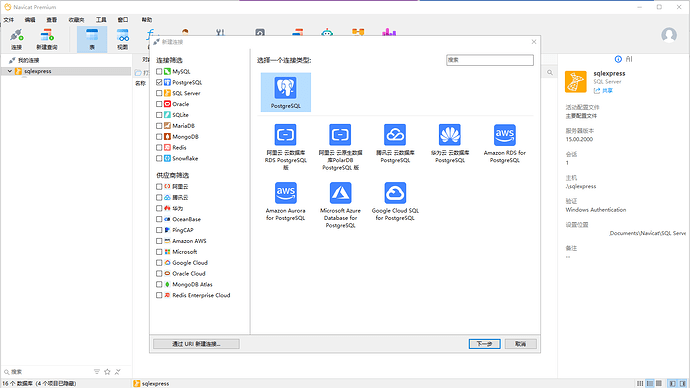The width and height of the screenshot is (690, 388).
Task: Uncheck the PostgreSQL filter checkbox
Action: [x=159, y=82]
